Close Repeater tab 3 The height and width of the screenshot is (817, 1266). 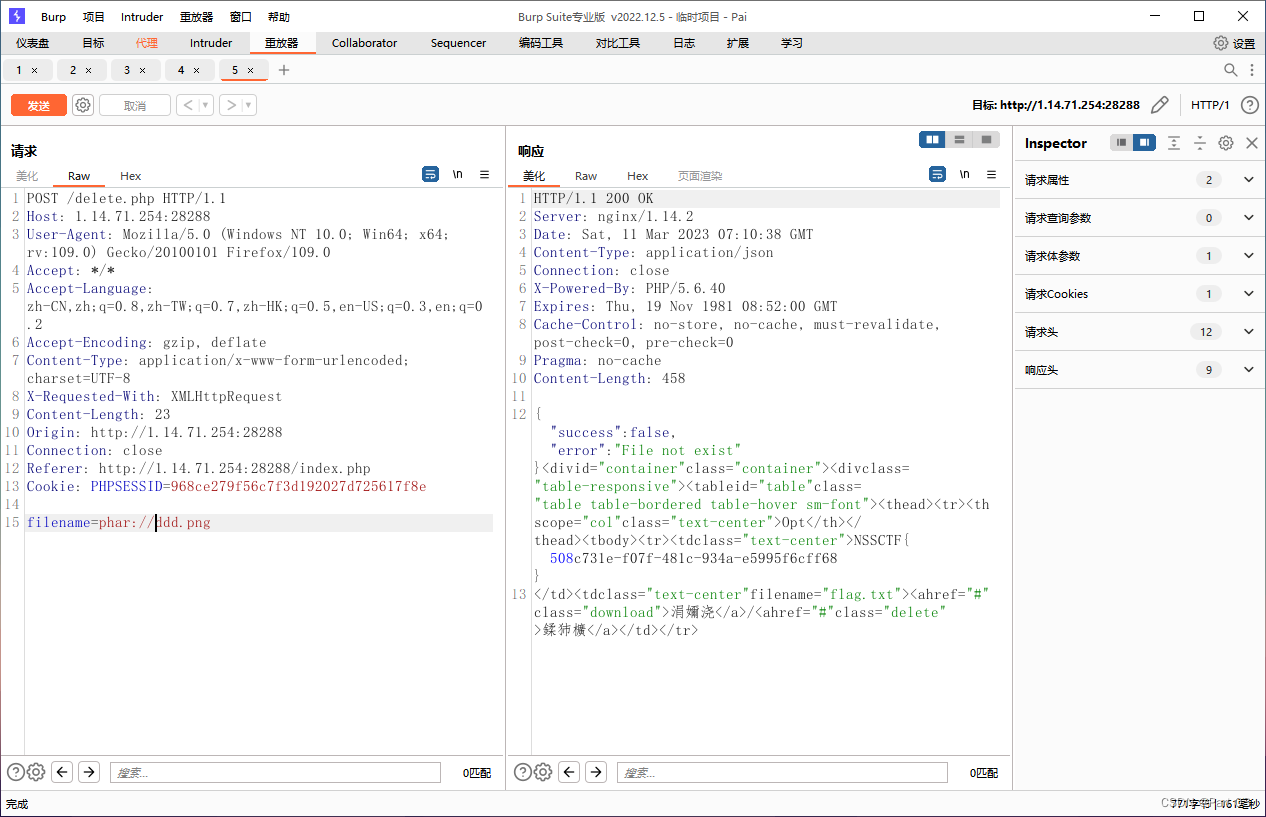coord(143,70)
